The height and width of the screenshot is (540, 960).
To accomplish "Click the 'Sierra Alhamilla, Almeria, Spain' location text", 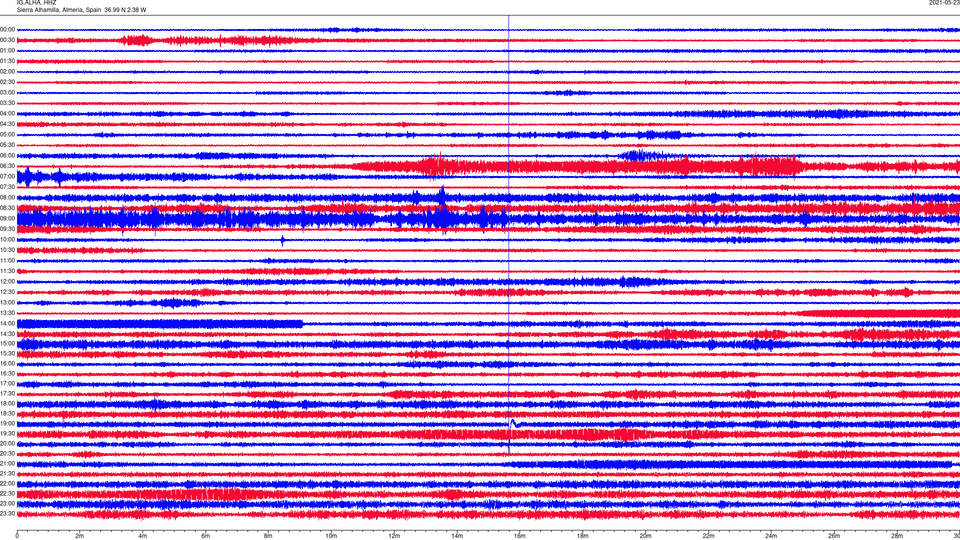I will point(59,10).
